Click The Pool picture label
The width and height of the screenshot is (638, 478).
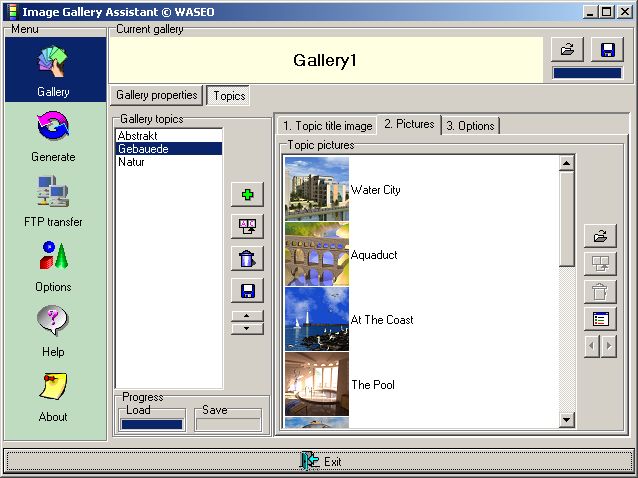point(373,385)
